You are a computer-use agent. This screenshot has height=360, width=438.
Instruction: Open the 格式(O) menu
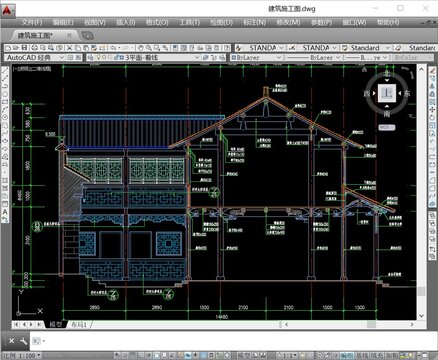tap(157, 22)
